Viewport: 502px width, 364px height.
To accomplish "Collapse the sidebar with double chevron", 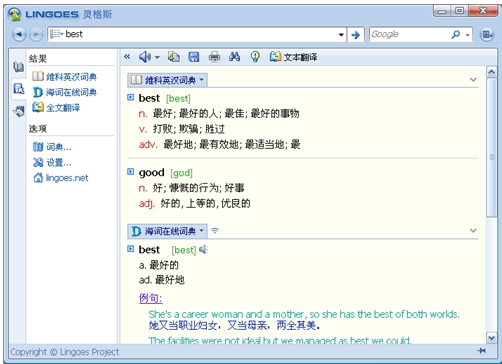I will point(127,57).
